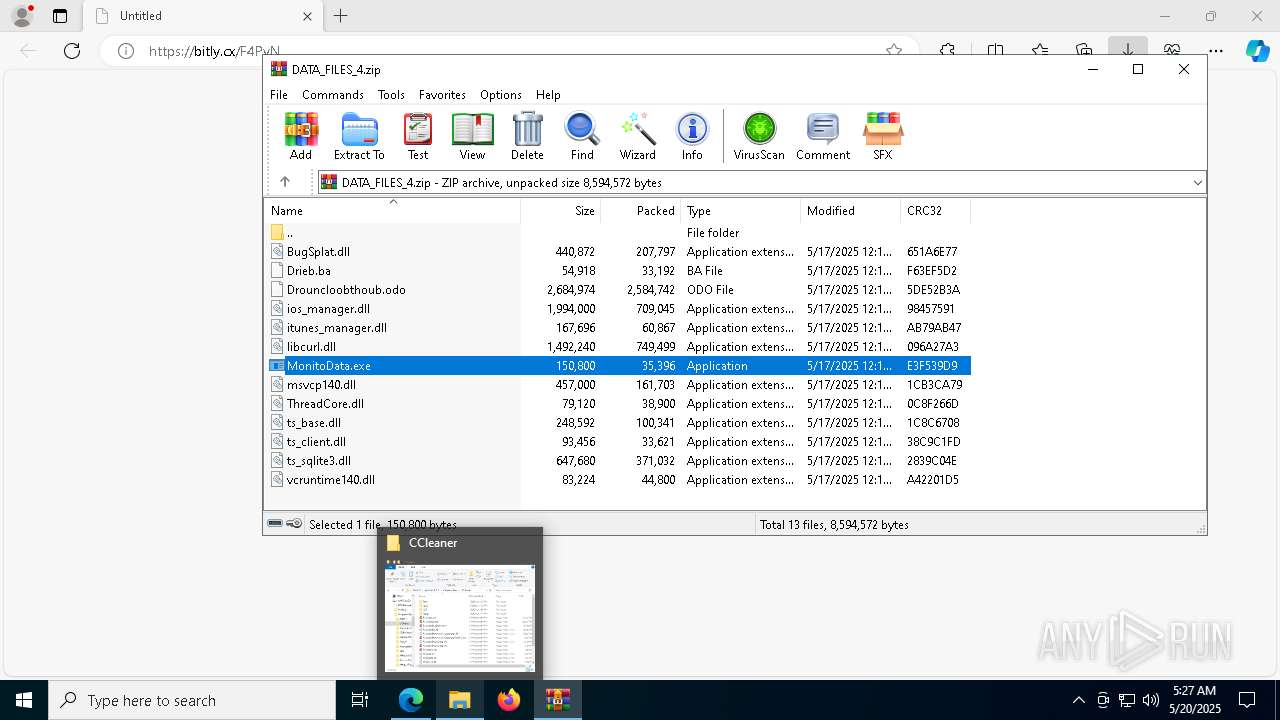Image resolution: width=1280 pixels, height=720 pixels.
Task: Click the disk drive icon in status bar
Action: coord(275,524)
